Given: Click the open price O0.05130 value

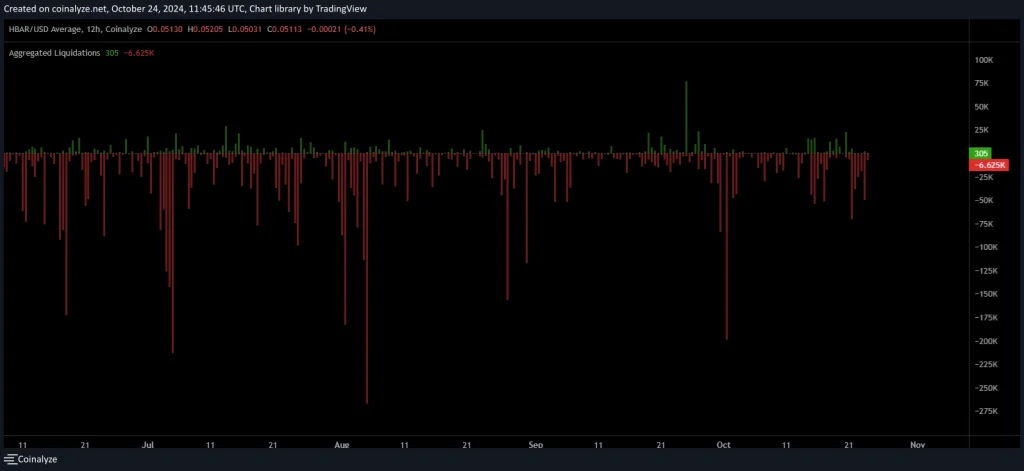Looking at the screenshot, I should coord(165,29).
